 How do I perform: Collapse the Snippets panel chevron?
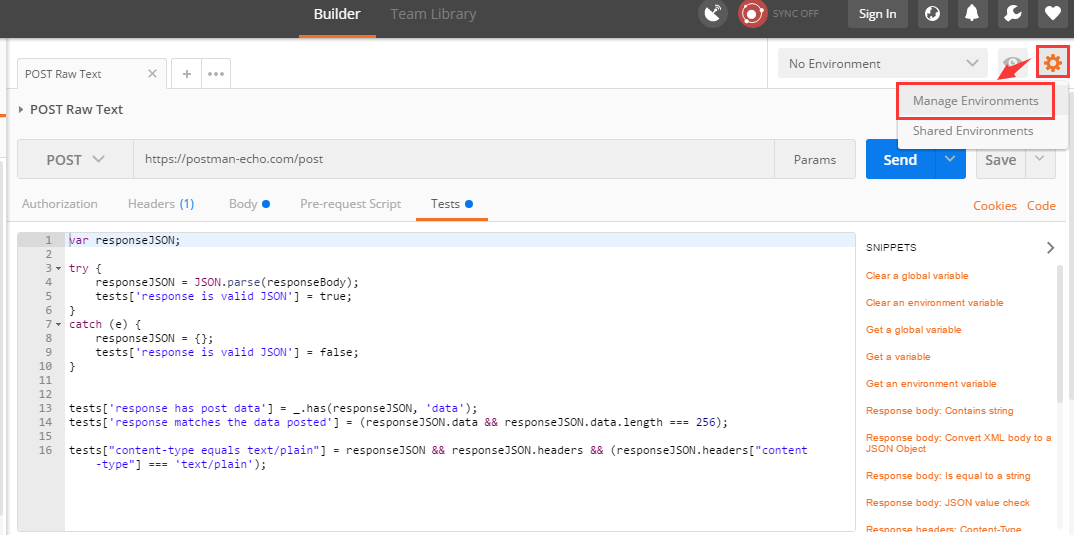coord(1051,247)
